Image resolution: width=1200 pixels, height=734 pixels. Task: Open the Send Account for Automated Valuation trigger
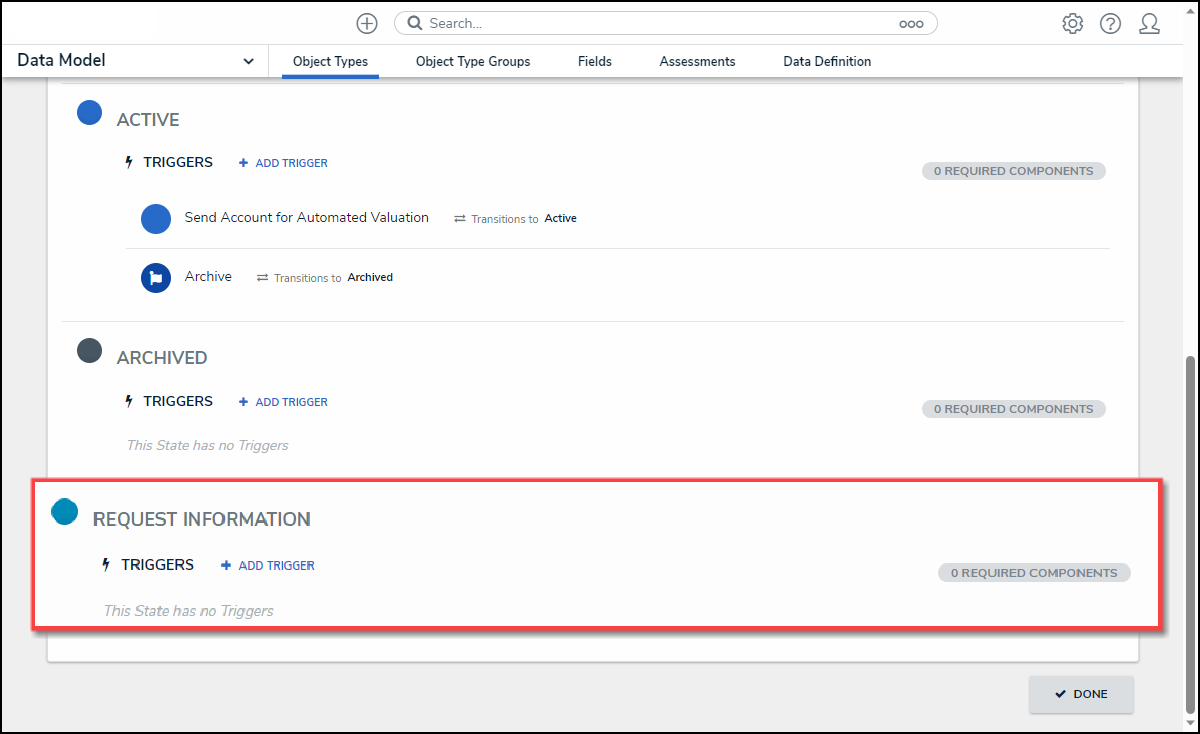click(307, 217)
